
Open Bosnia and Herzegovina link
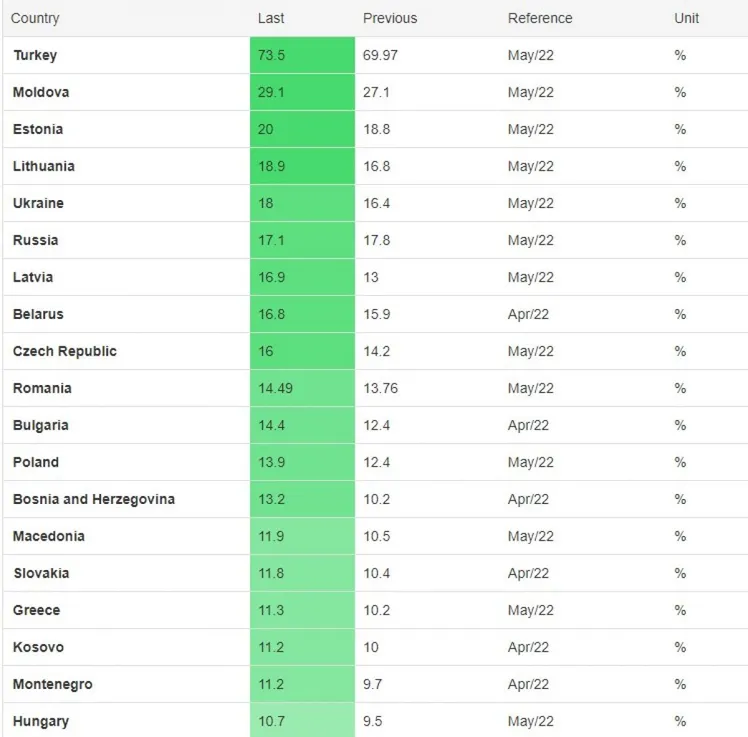click(93, 500)
